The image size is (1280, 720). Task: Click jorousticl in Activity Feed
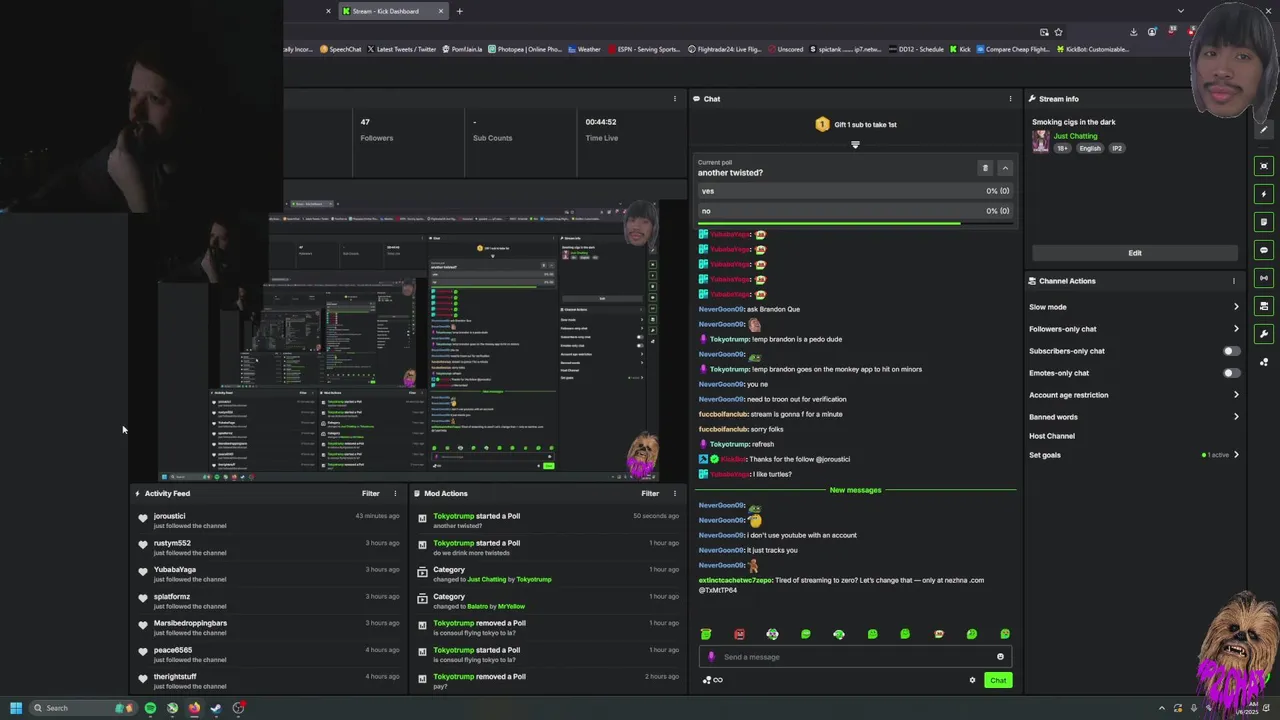coord(169,516)
